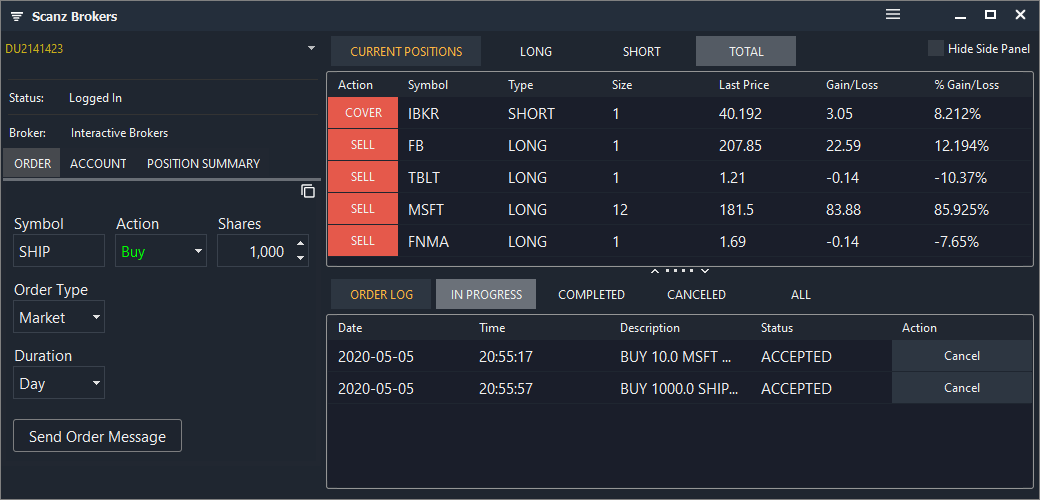Screen dimensions: 1040x500
Task: Select the IBKR symbol cell
Action: [424, 114]
